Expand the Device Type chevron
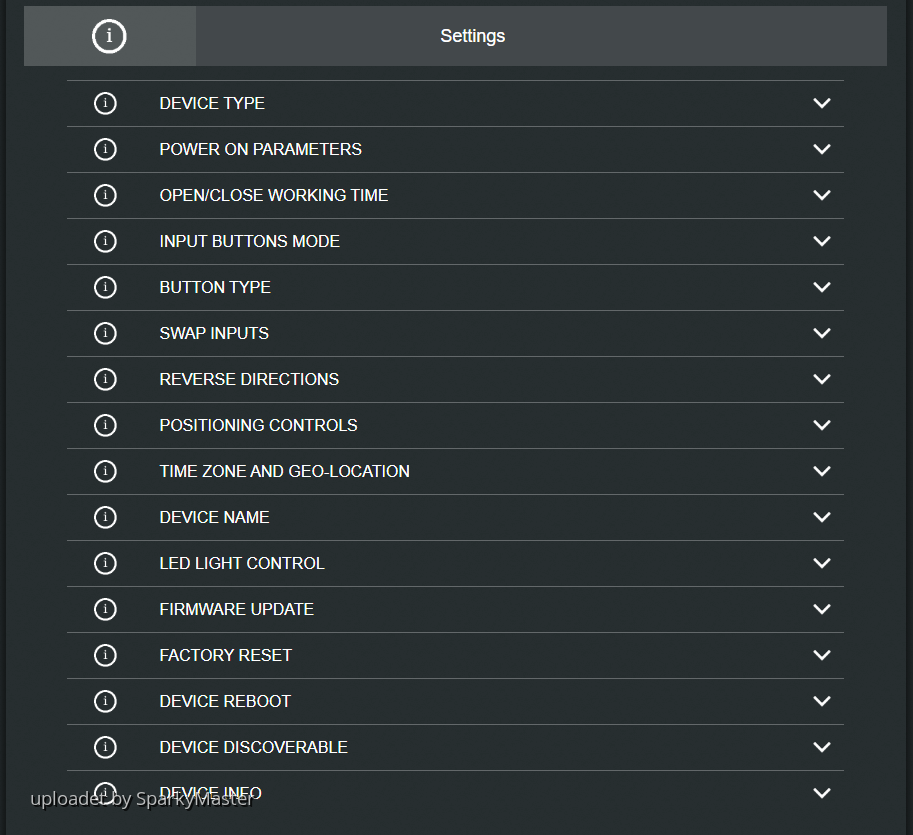Screen dimensions: 913x835 (822, 103)
